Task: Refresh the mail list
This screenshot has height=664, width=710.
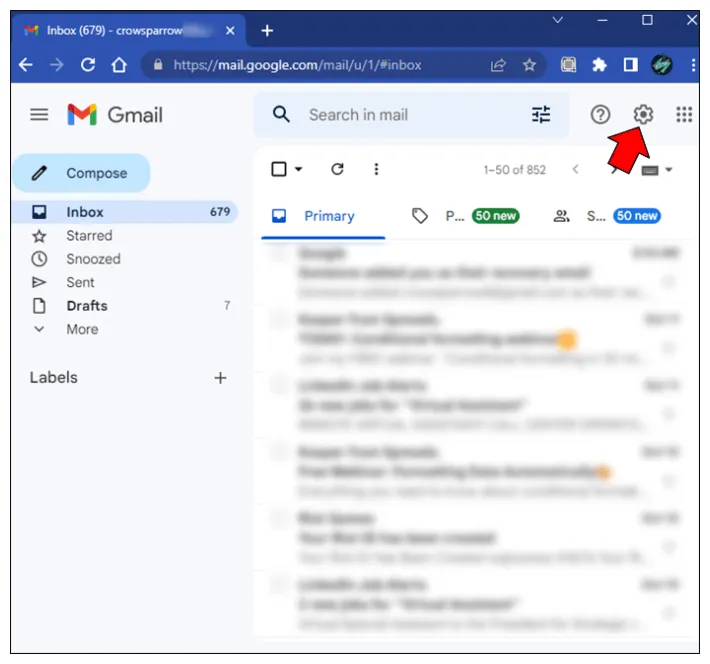Action: [337, 169]
